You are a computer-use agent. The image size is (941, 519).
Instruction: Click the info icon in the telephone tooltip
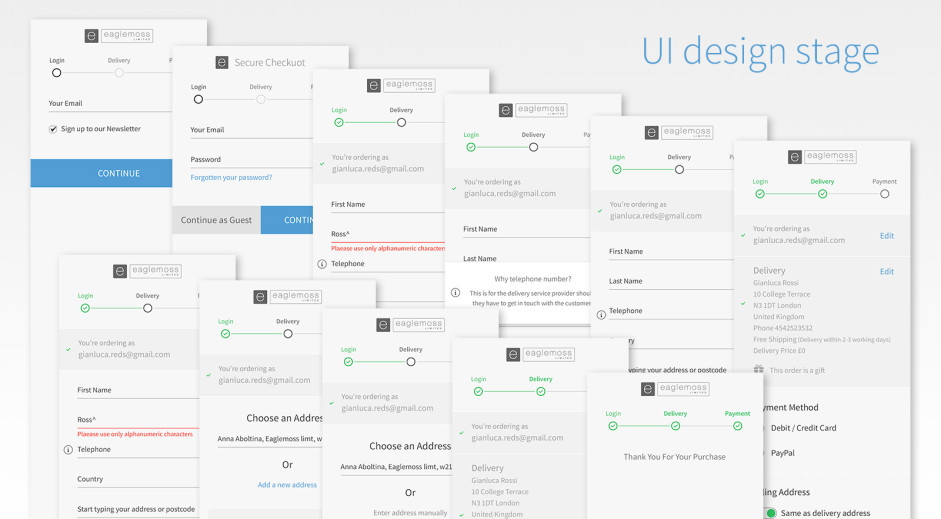455,293
